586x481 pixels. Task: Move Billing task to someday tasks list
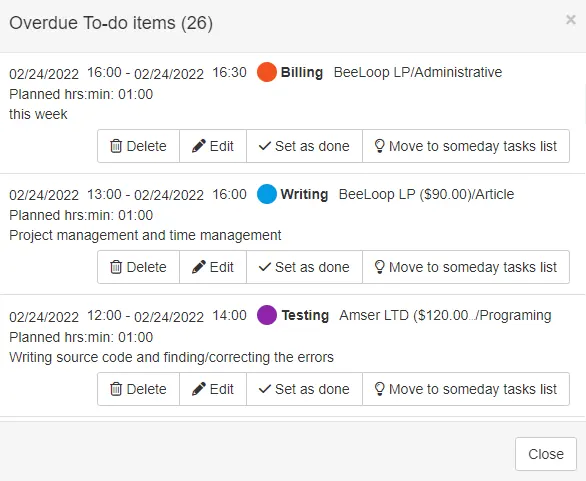pos(466,146)
